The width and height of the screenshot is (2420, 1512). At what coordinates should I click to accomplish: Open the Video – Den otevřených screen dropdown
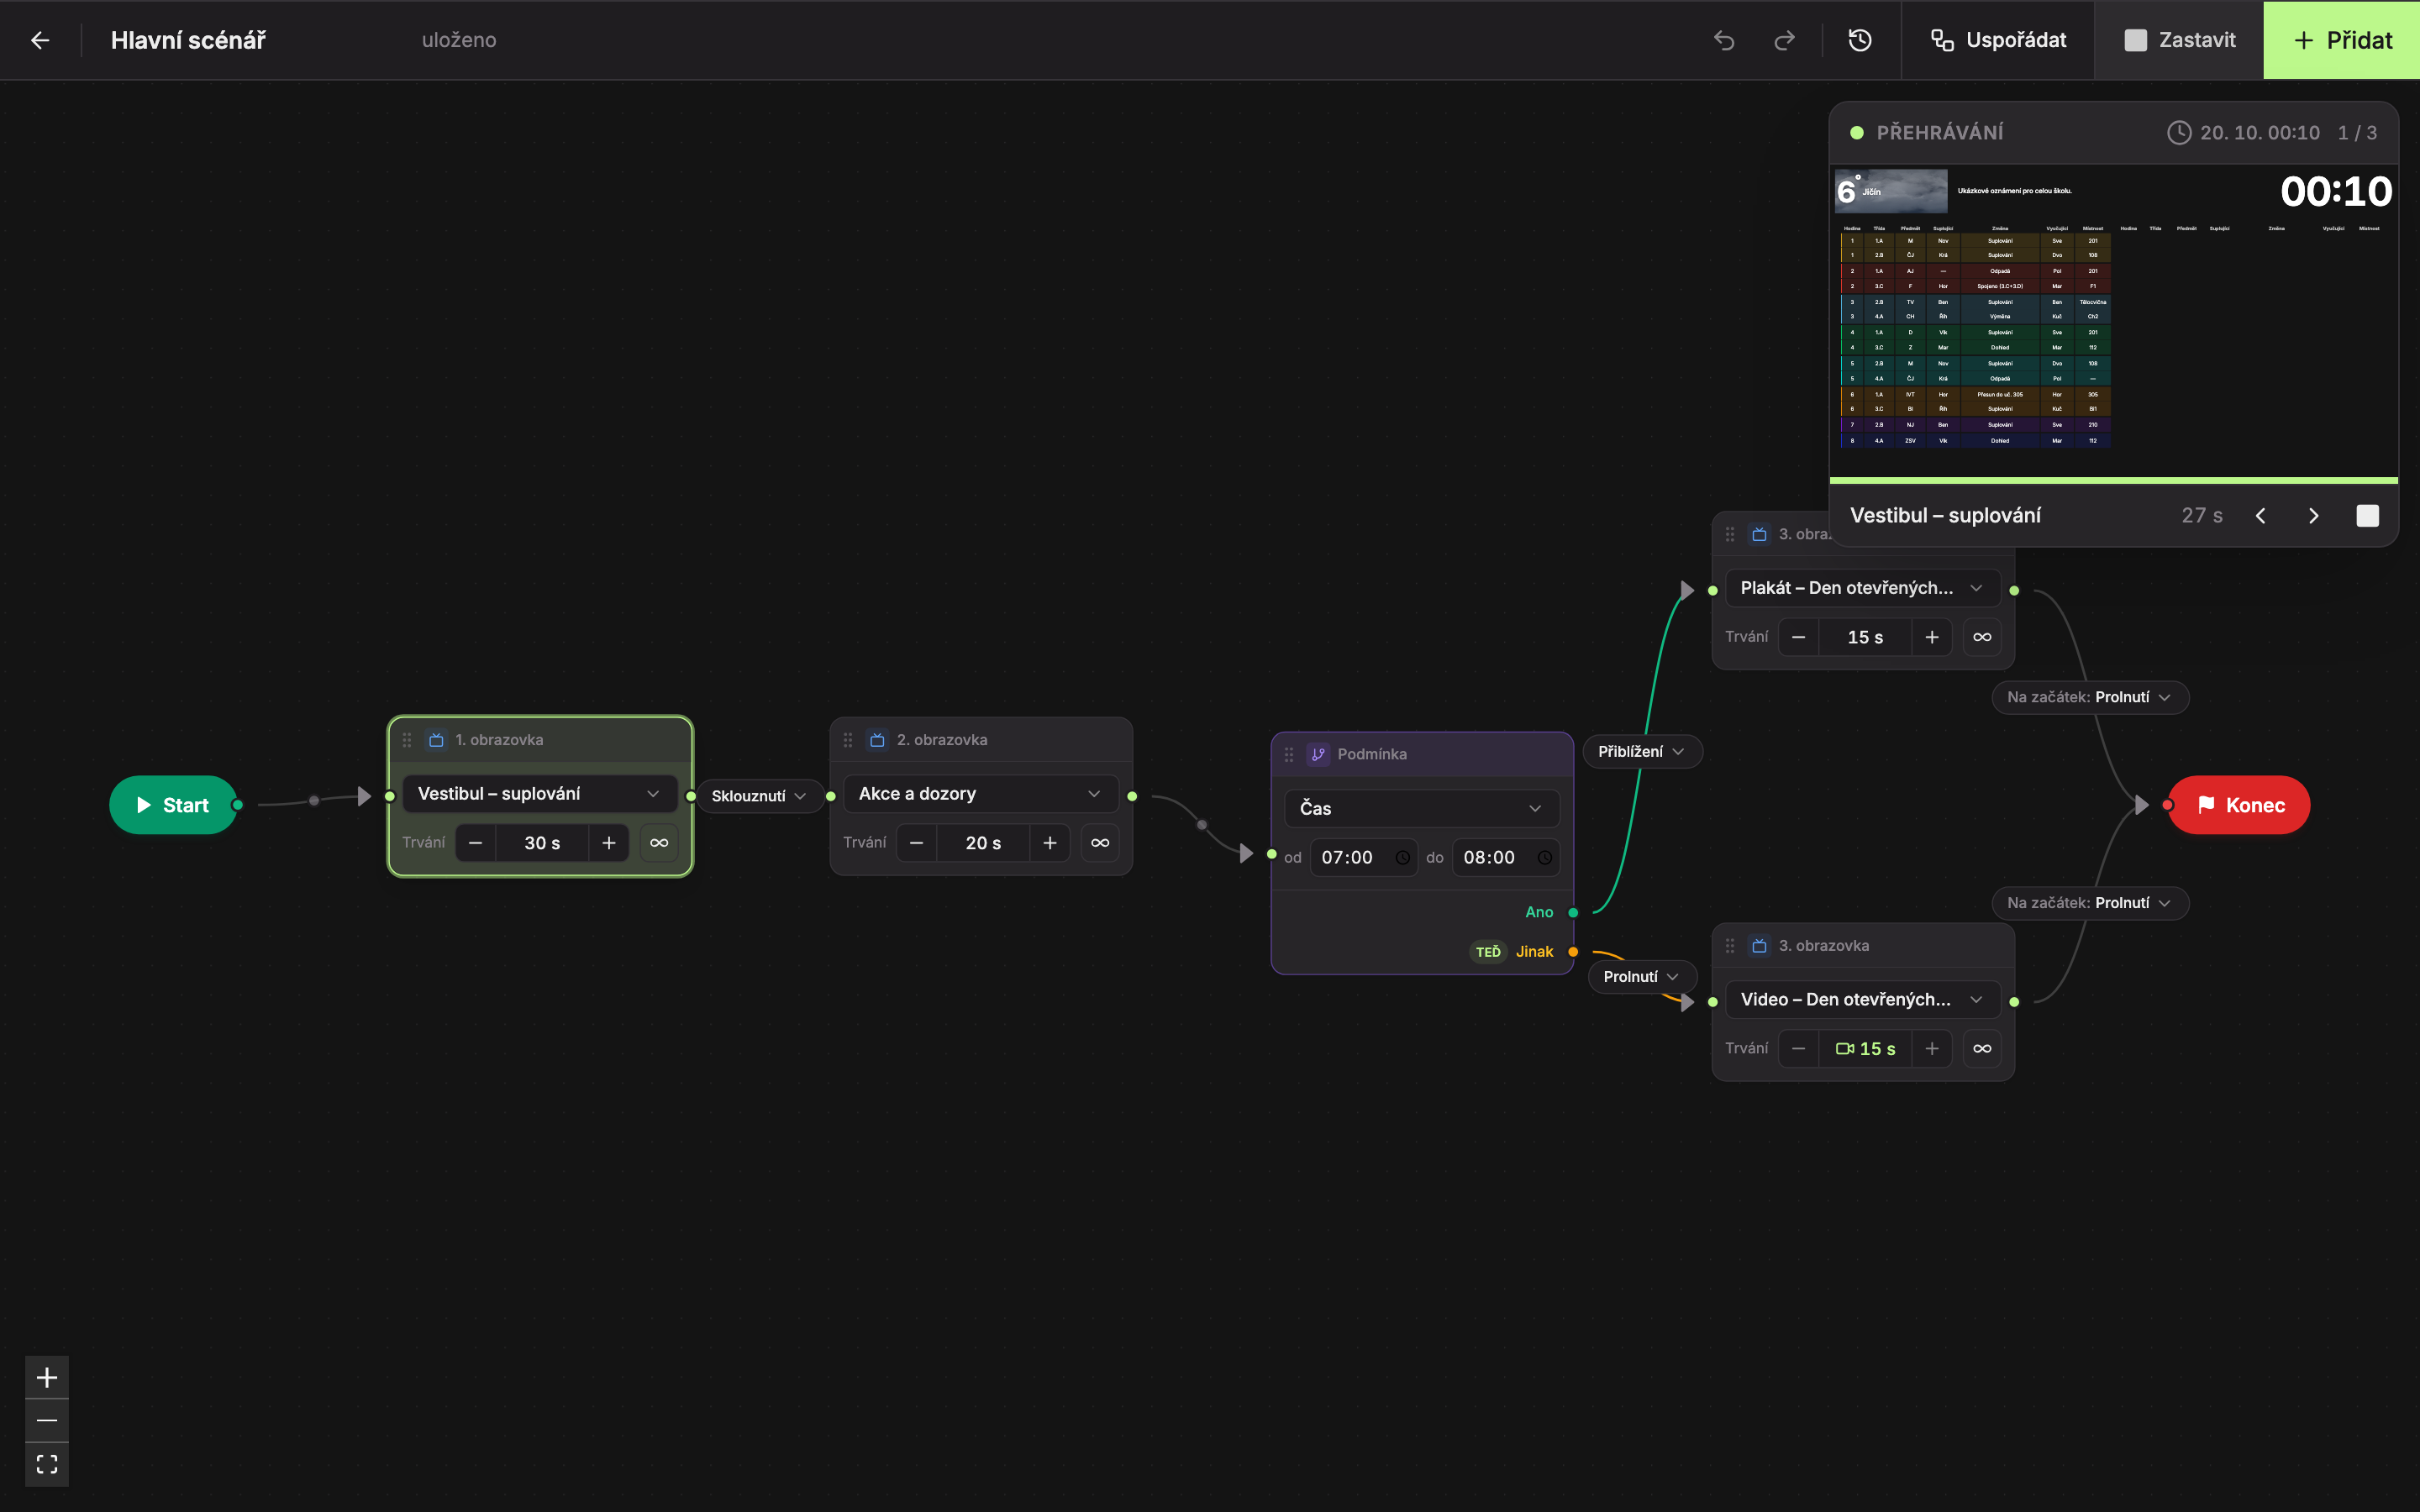[1863, 1000]
